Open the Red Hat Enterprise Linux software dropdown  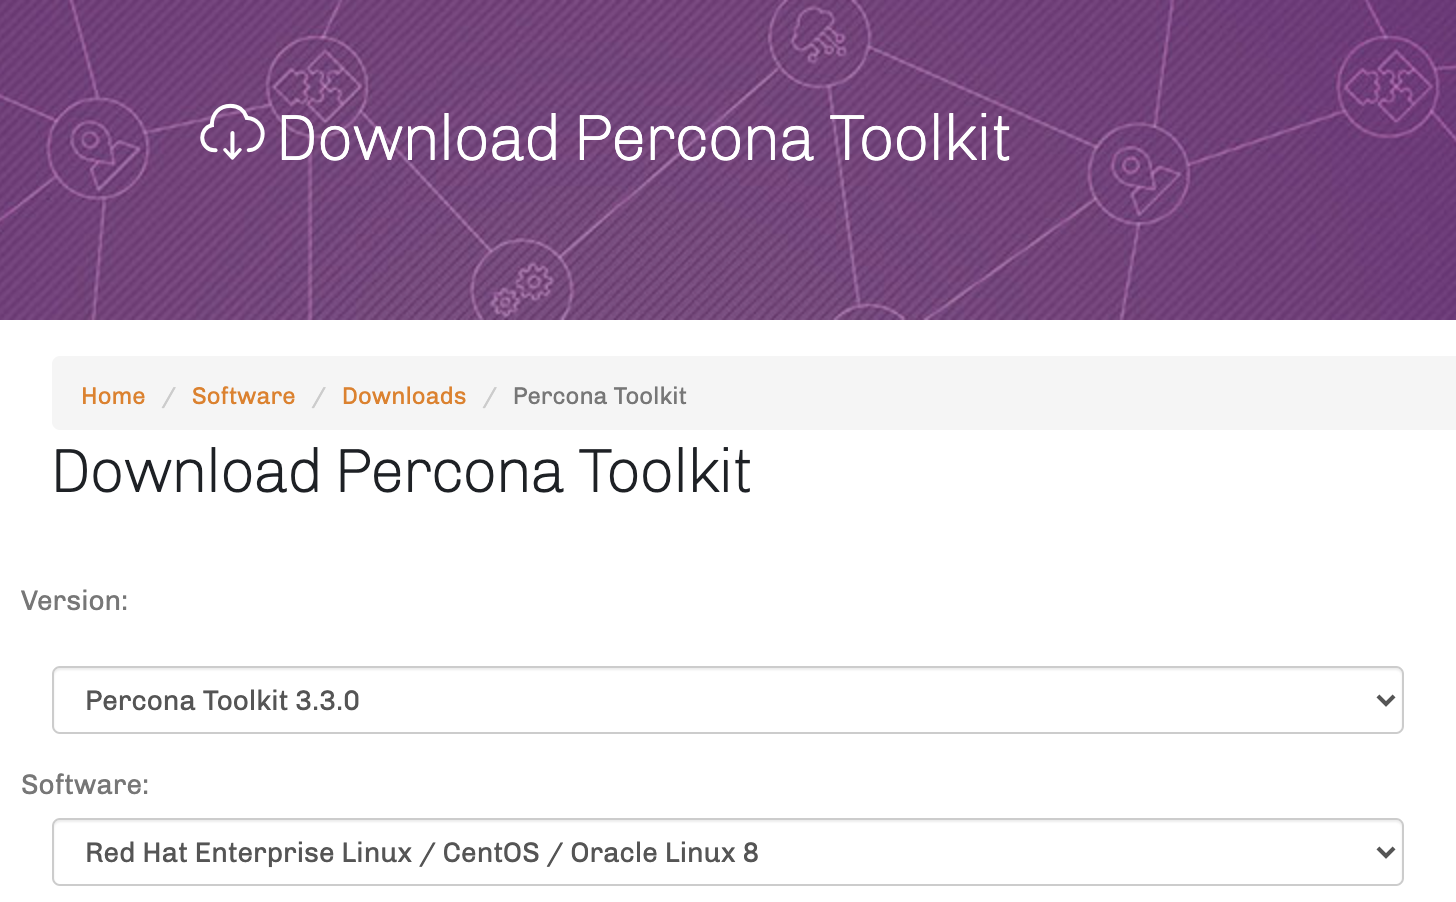click(728, 852)
